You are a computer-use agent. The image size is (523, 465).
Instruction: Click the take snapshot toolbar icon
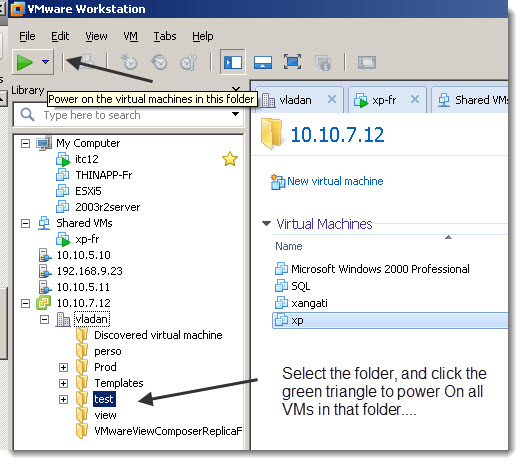point(129,62)
